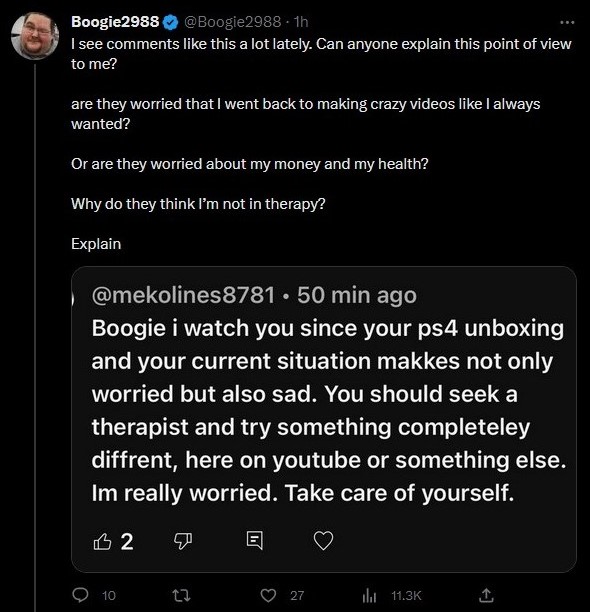Open the 10 replies count
The height and width of the screenshot is (612, 590).
click(109, 595)
